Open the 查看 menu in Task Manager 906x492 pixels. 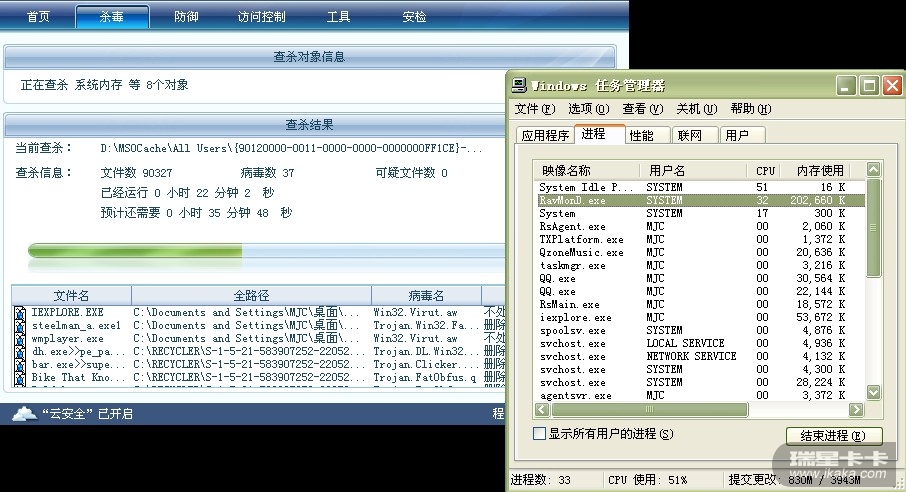click(643, 109)
